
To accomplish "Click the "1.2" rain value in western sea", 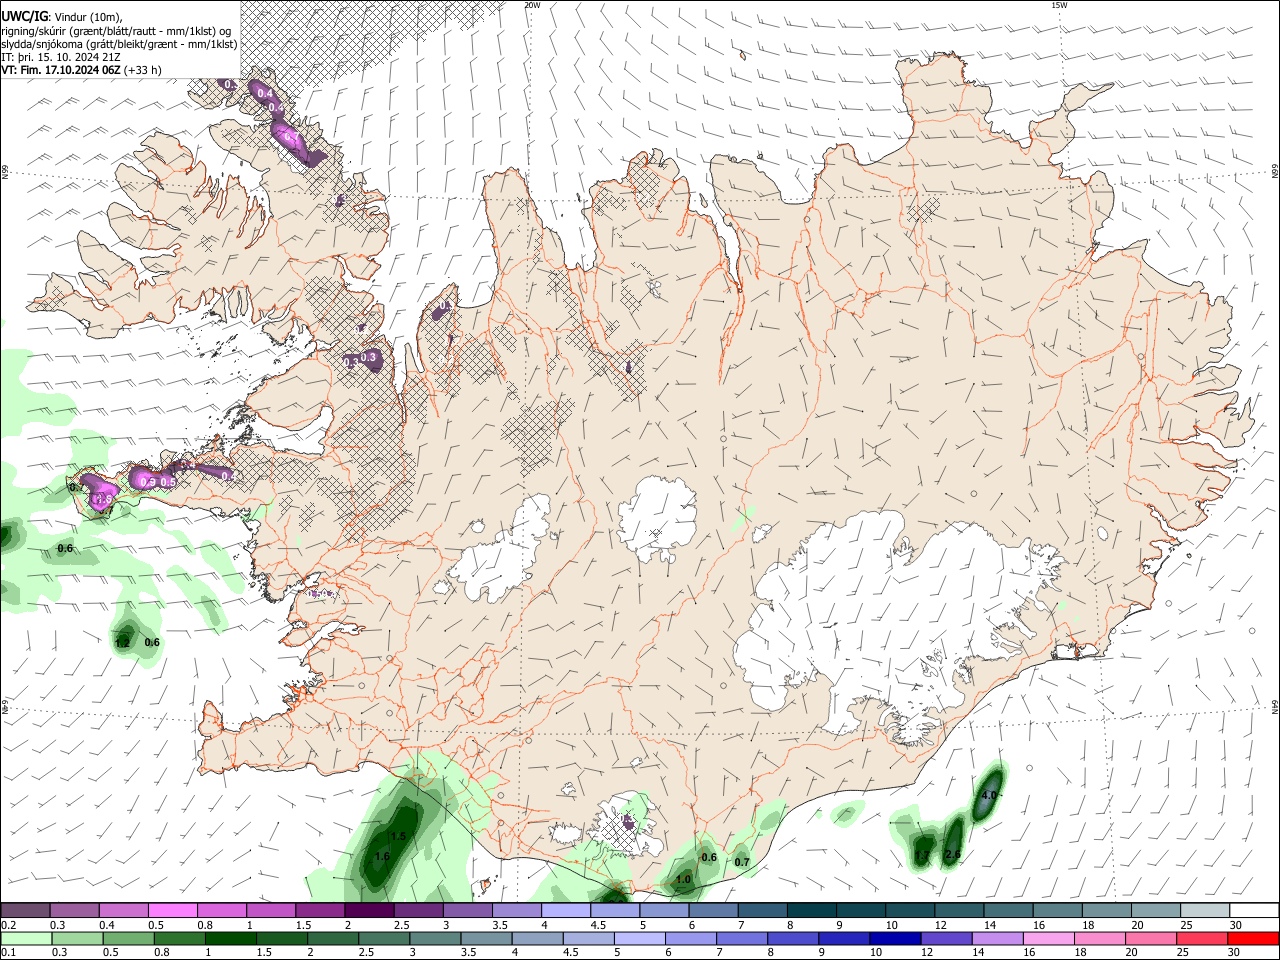I will (122, 643).
